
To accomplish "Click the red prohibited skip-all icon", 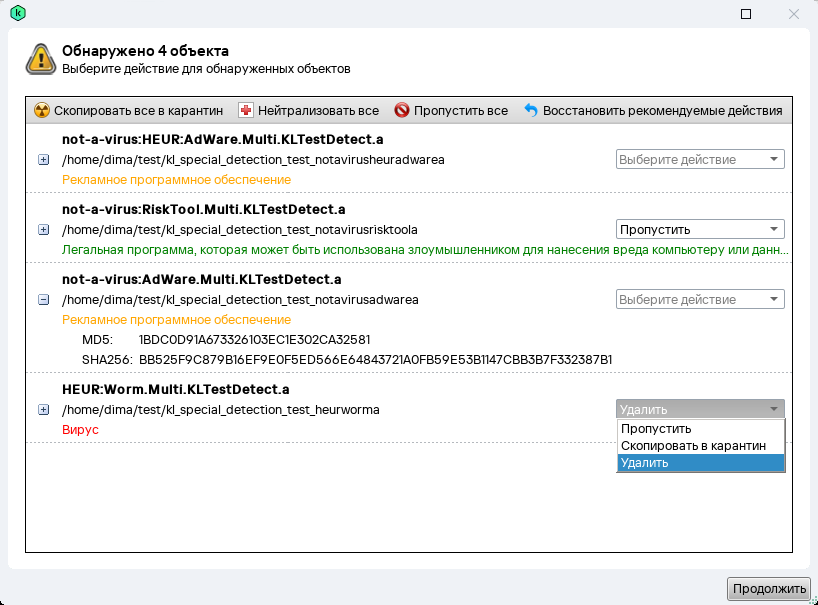I will (402, 111).
